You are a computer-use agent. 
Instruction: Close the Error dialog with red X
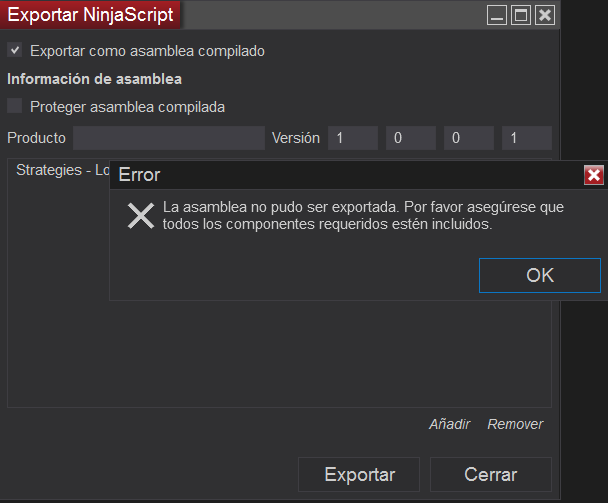point(594,175)
